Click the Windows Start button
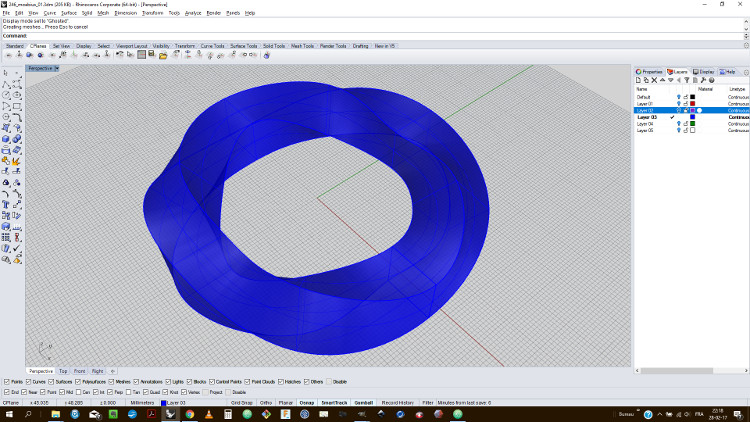 (9, 414)
